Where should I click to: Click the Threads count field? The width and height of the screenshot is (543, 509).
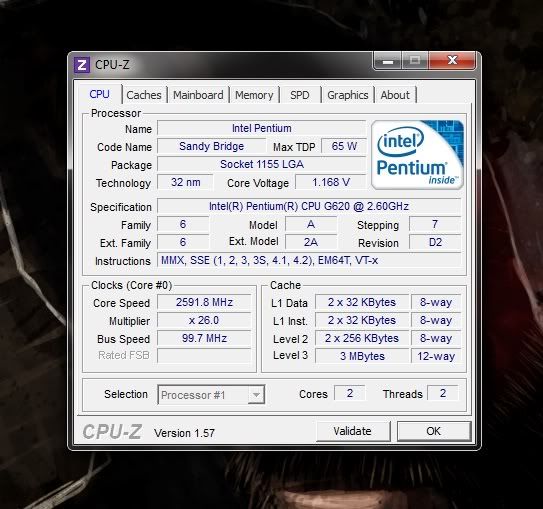click(443, 393)
